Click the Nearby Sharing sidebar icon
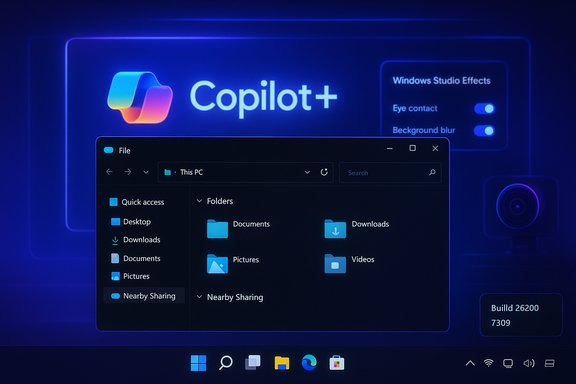This screenshot has width=576, height=384. coord(115,296)
